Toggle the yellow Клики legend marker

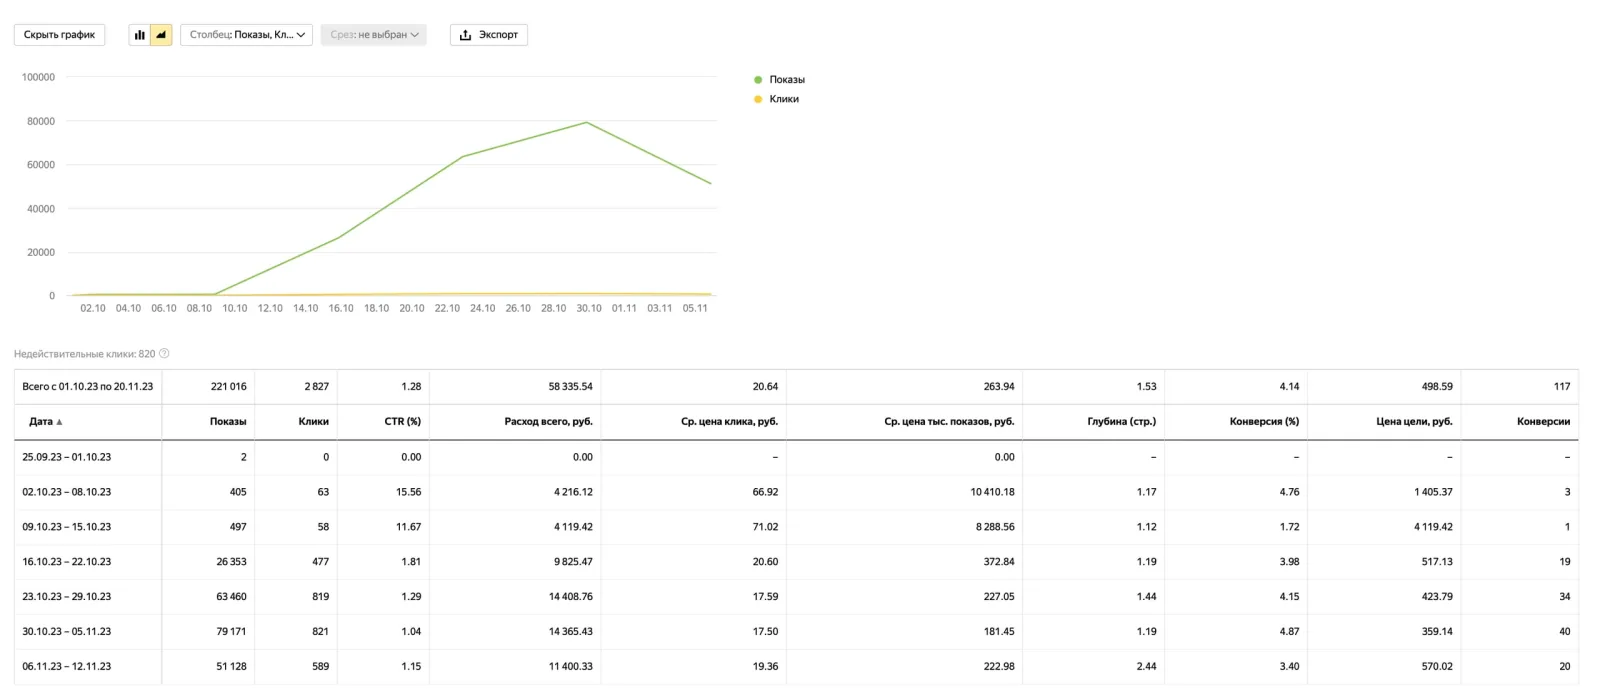pos(758,99)
